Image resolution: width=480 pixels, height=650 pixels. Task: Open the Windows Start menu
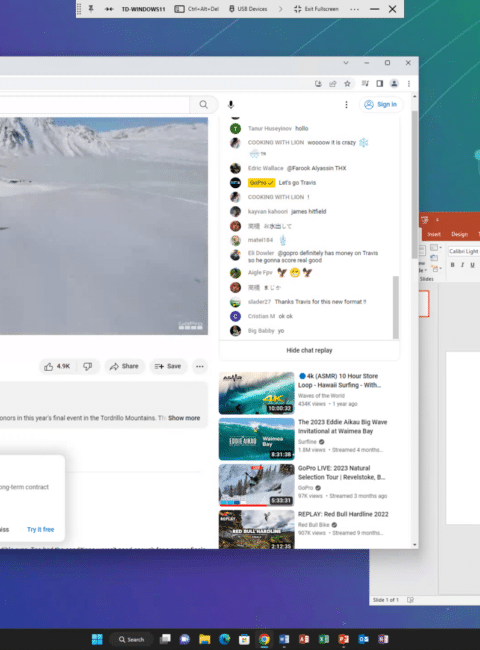click(x=97, y=639)
